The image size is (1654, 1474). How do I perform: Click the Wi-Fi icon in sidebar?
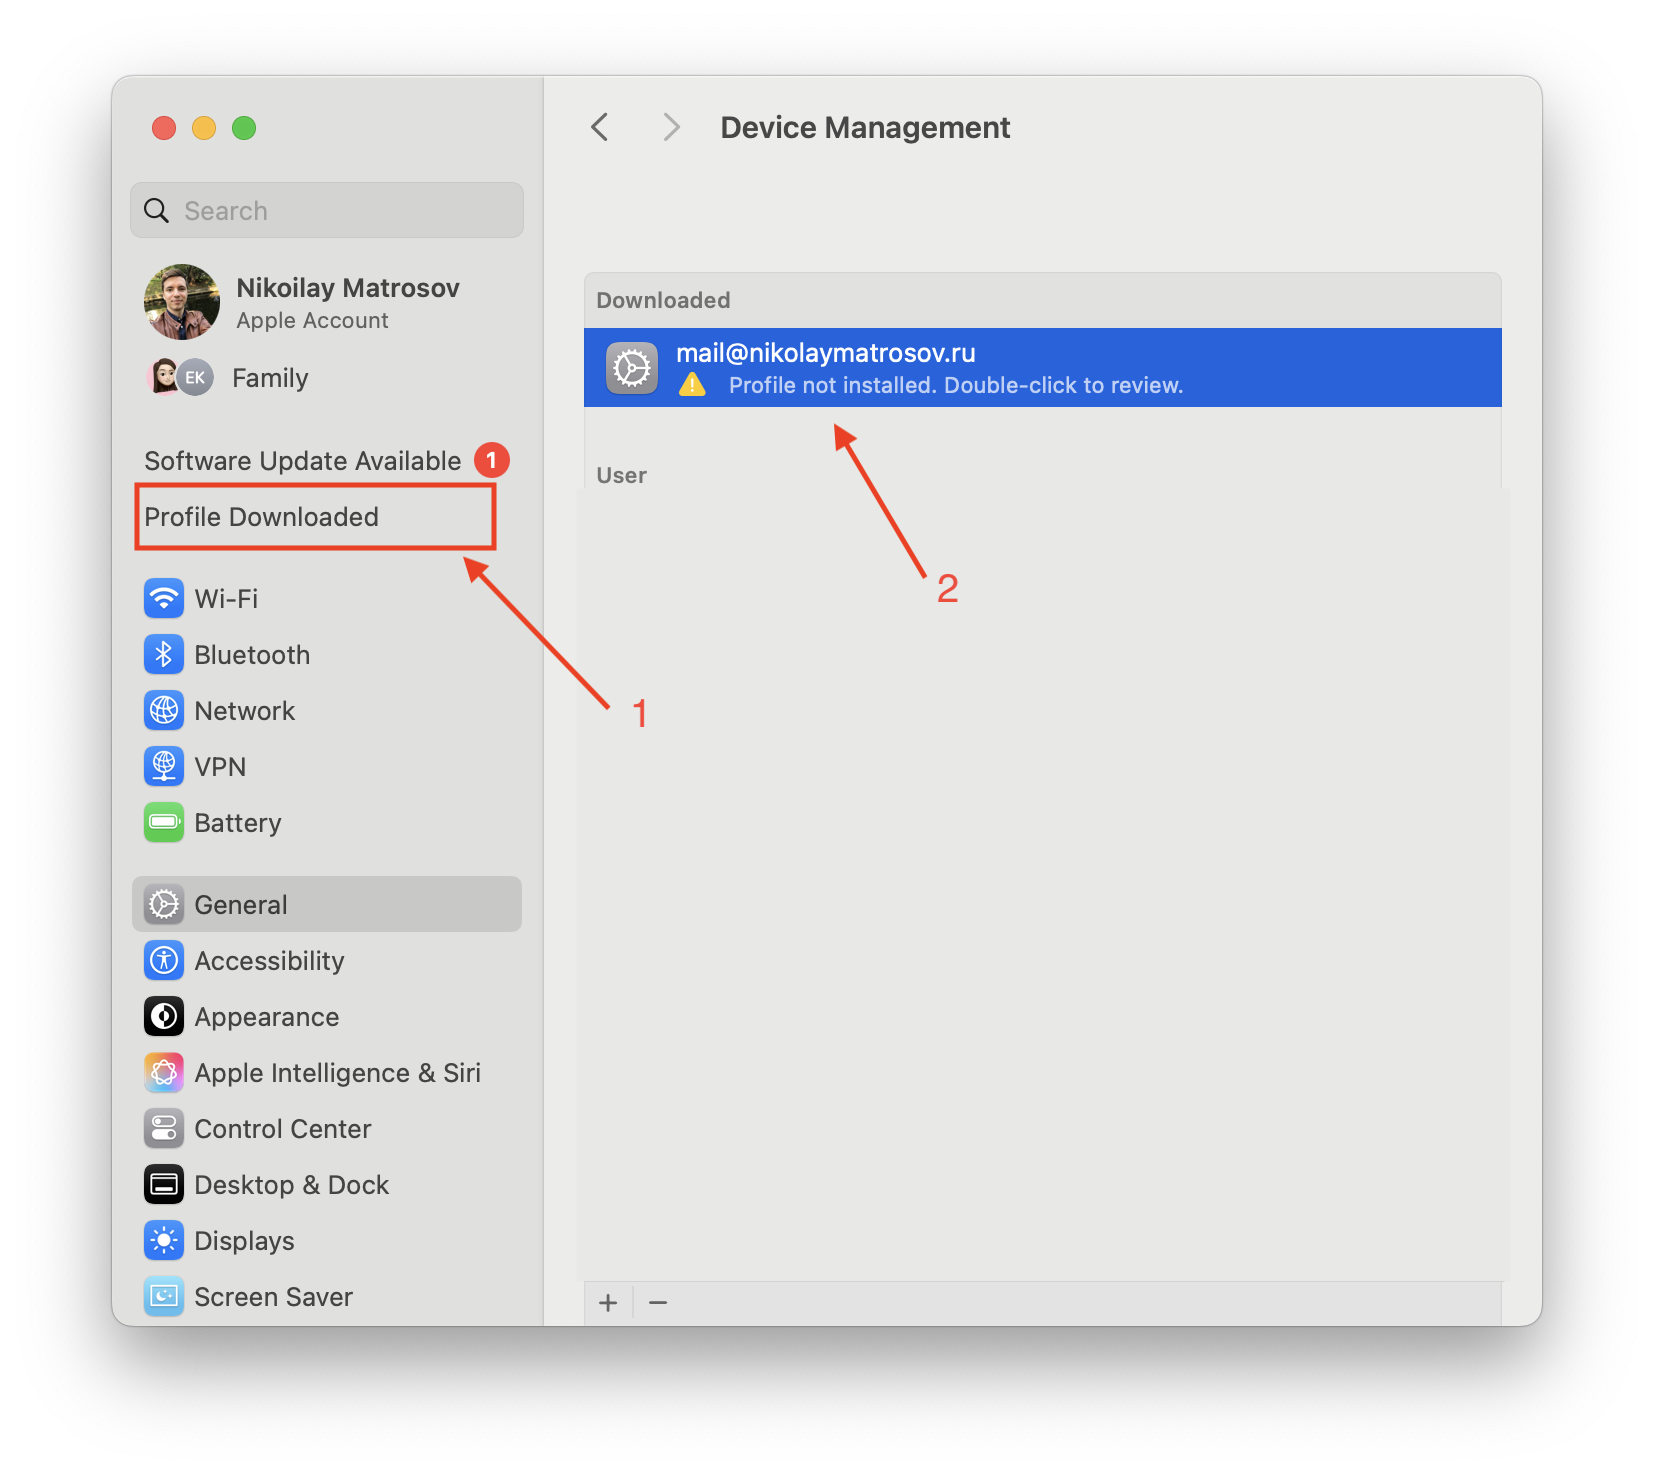coord(164,599)
